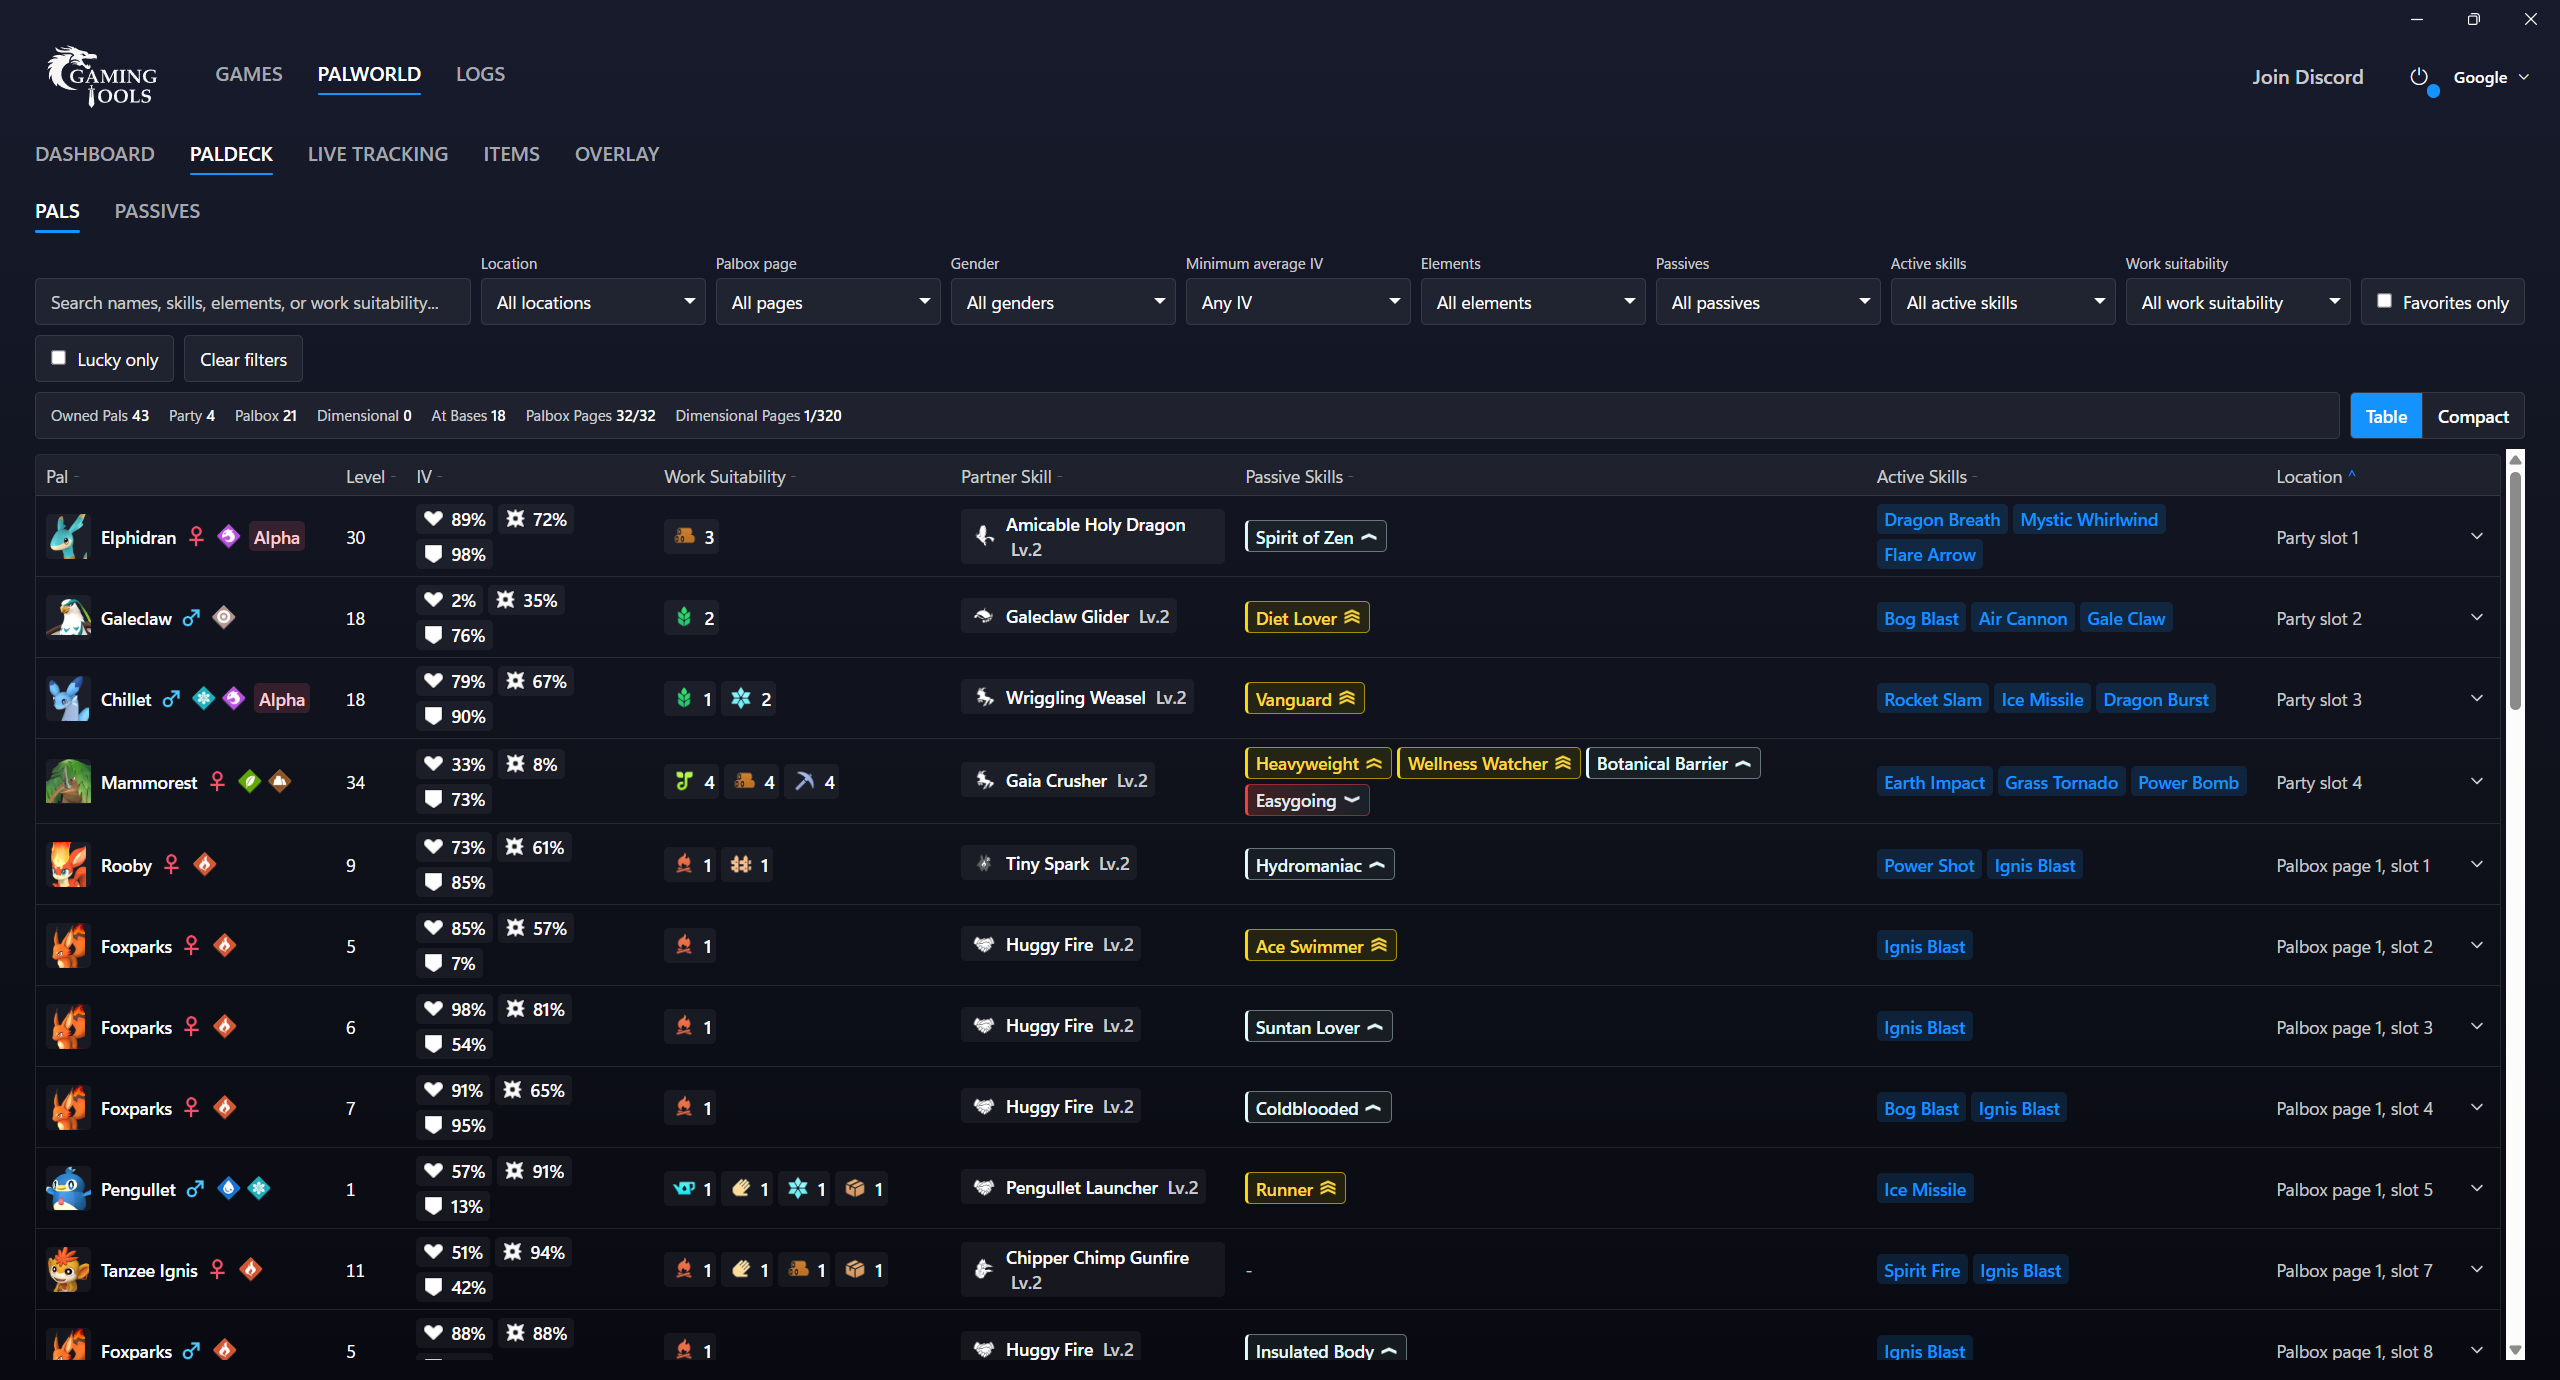Viewport: 2560px width, 1380px height.
Task: Enable the Favorites only checkbox
Action: click(x=2385, y=301)
